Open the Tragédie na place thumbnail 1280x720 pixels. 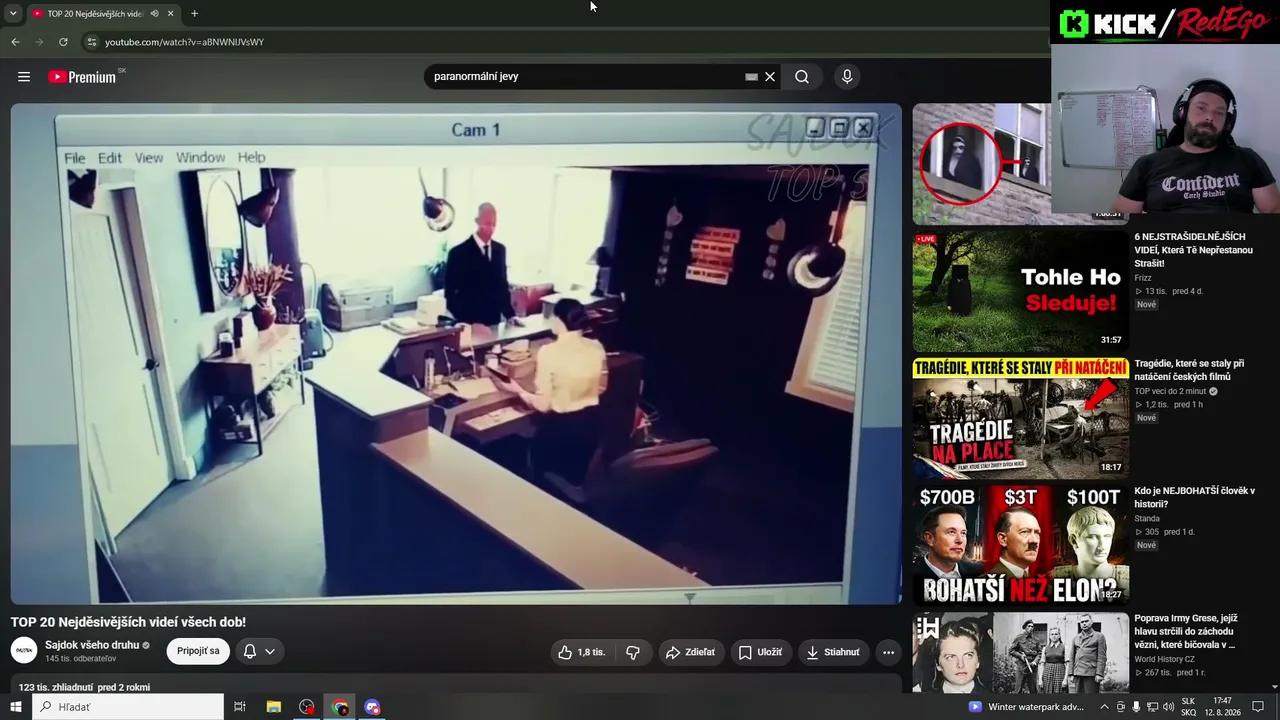coord(1020,418)
